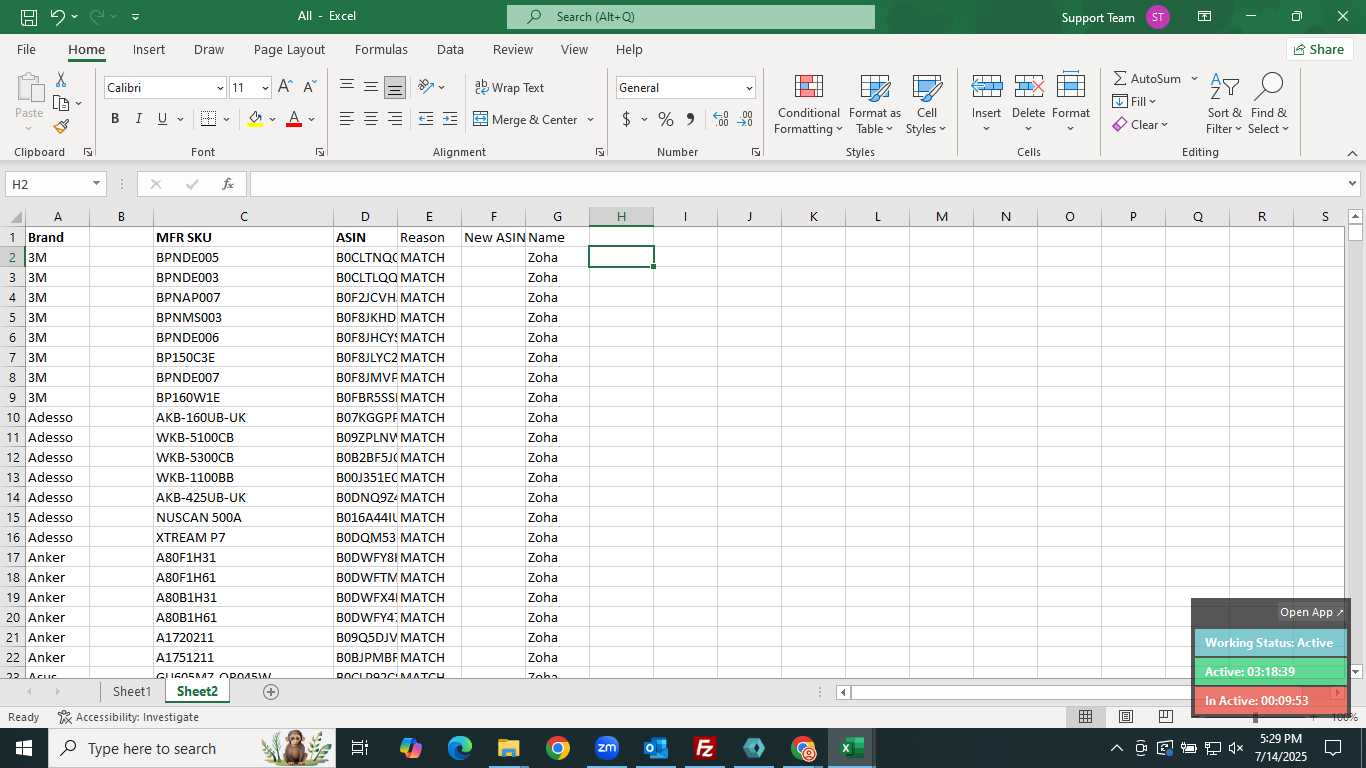Click the Search box

click(691, 17)
